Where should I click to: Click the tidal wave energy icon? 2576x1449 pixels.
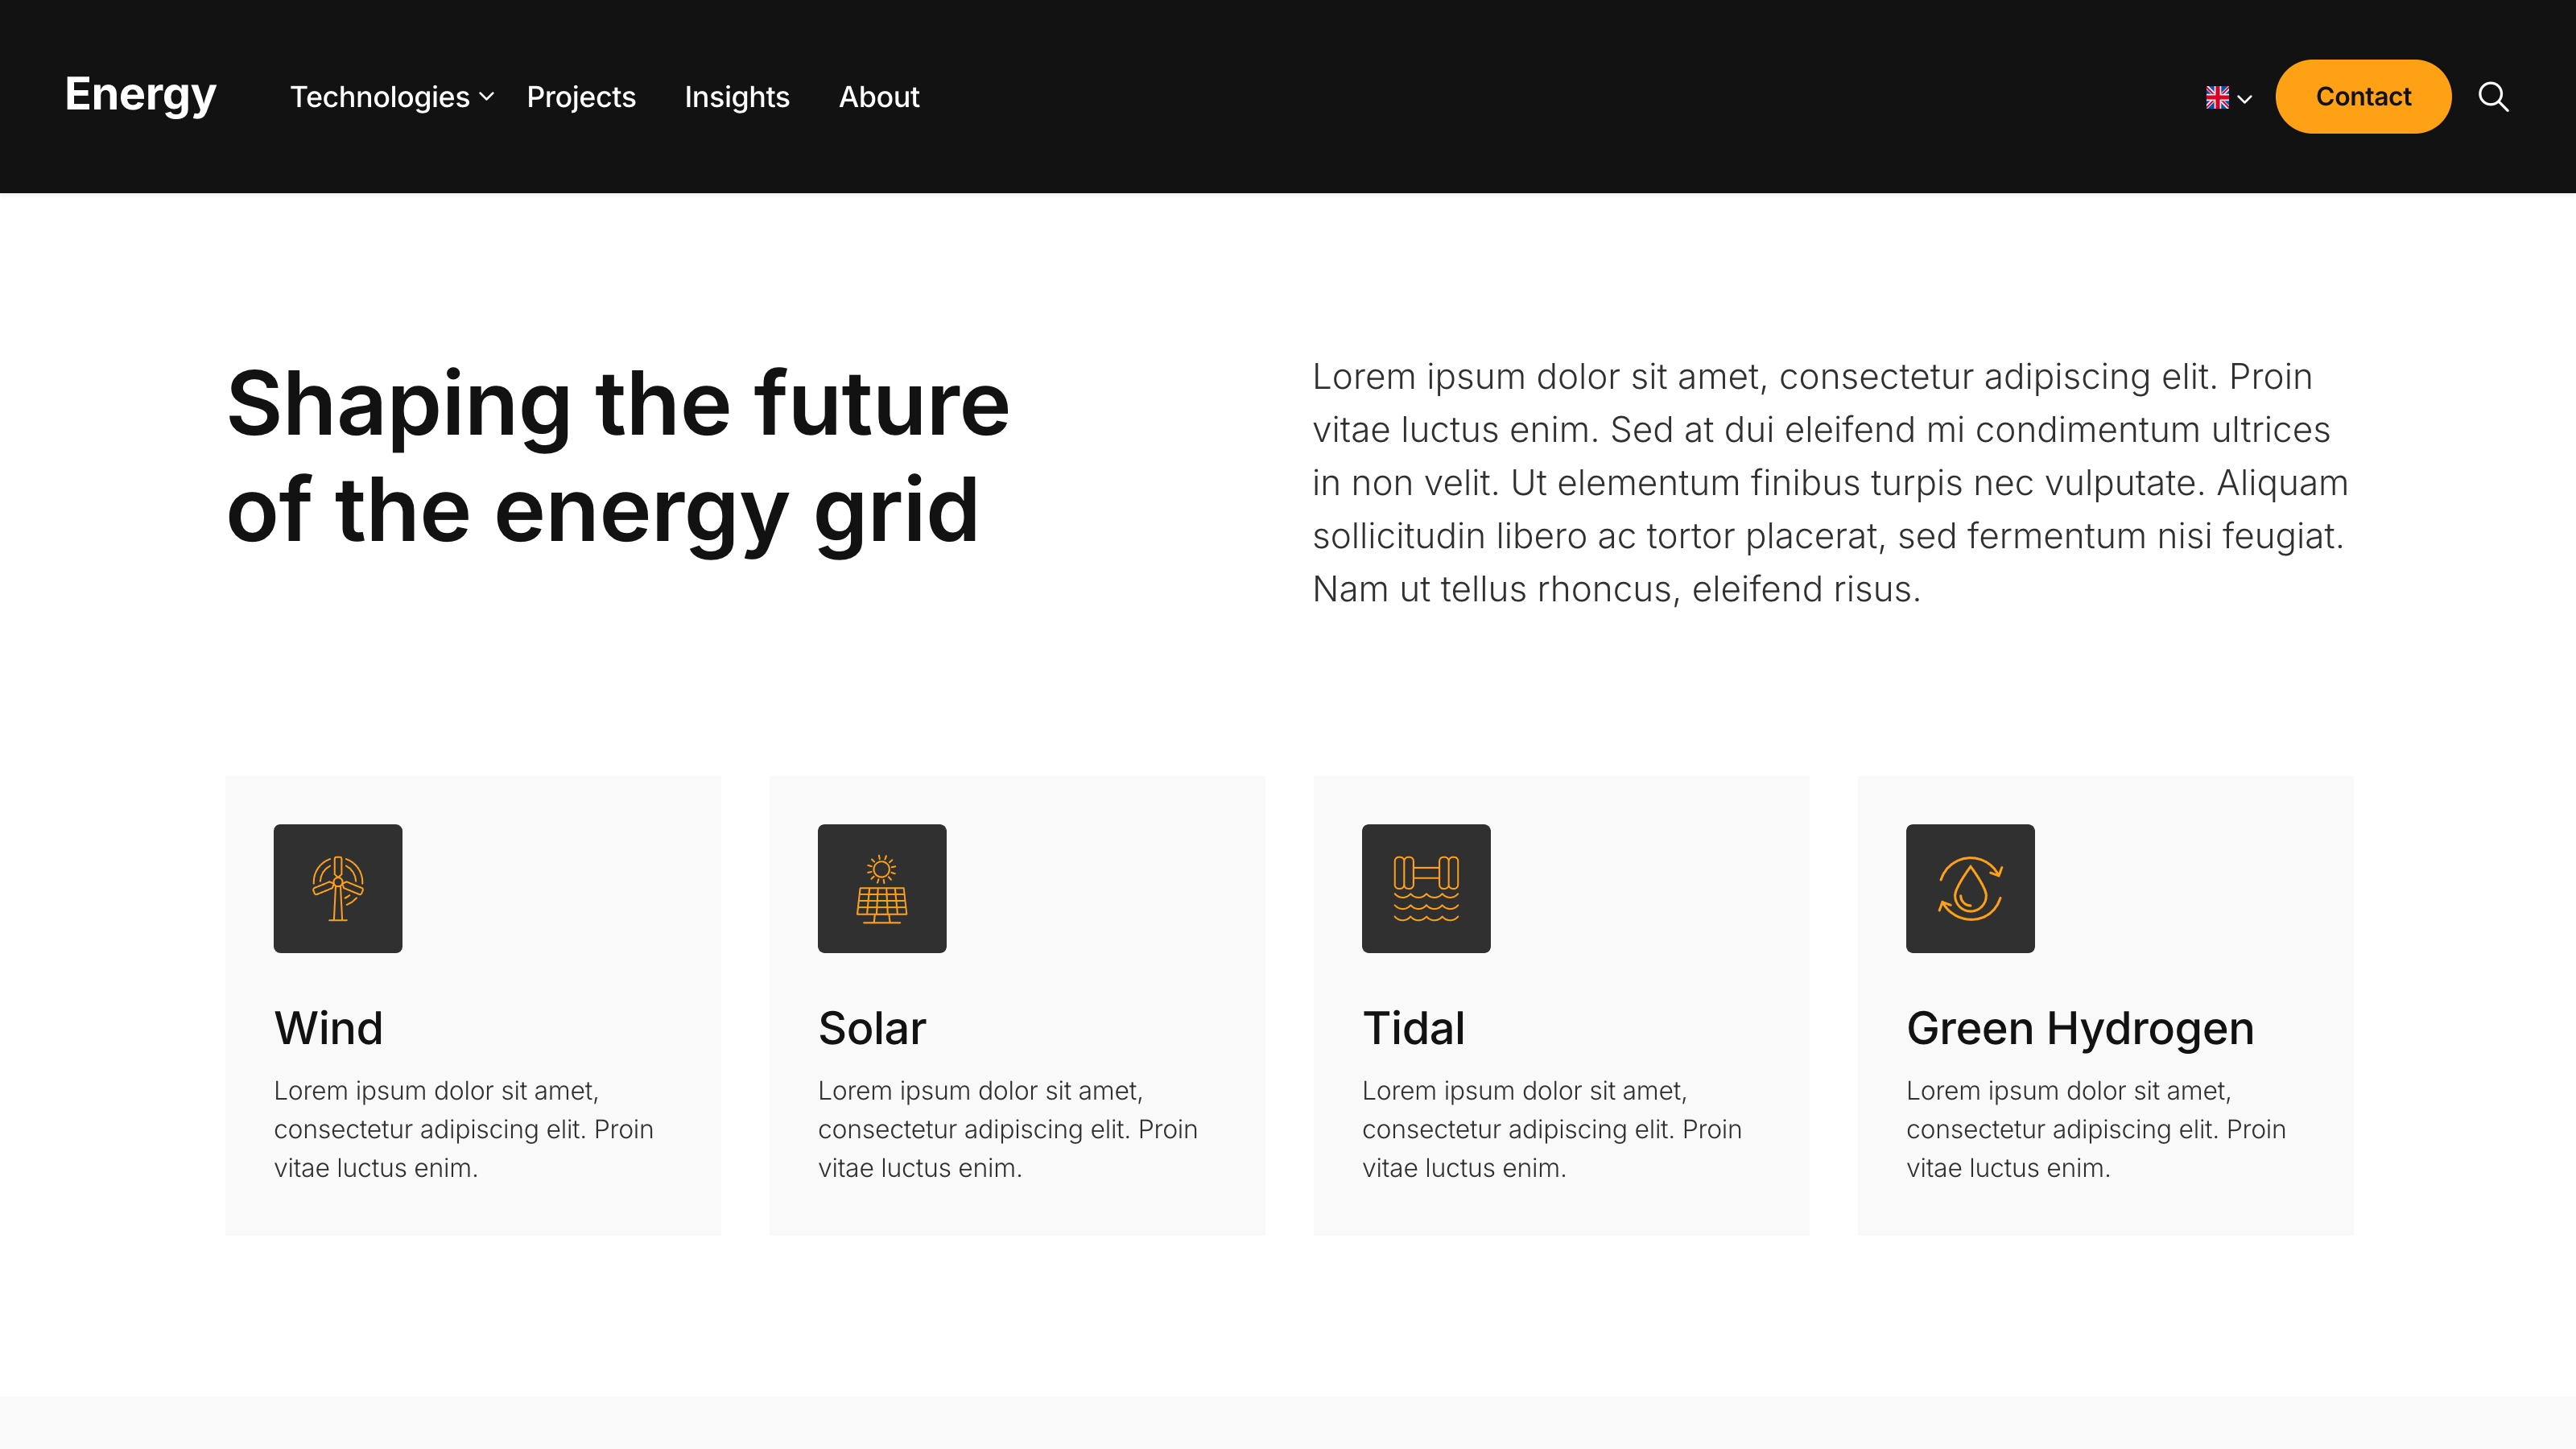click(x=1425, y=888)
